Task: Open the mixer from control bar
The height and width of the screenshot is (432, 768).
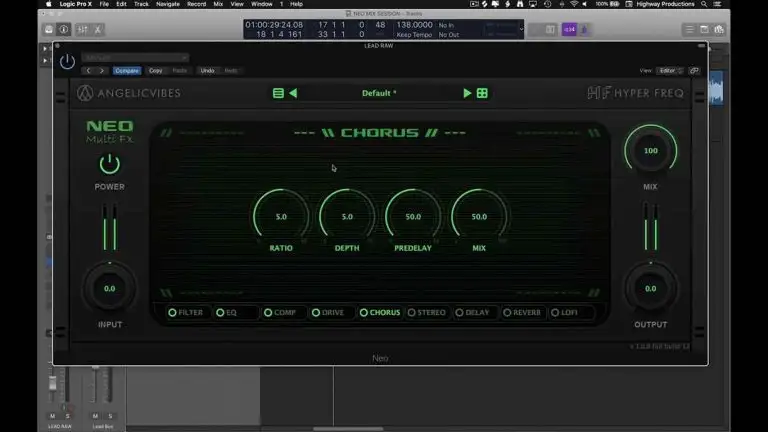Action: [83, 29]
